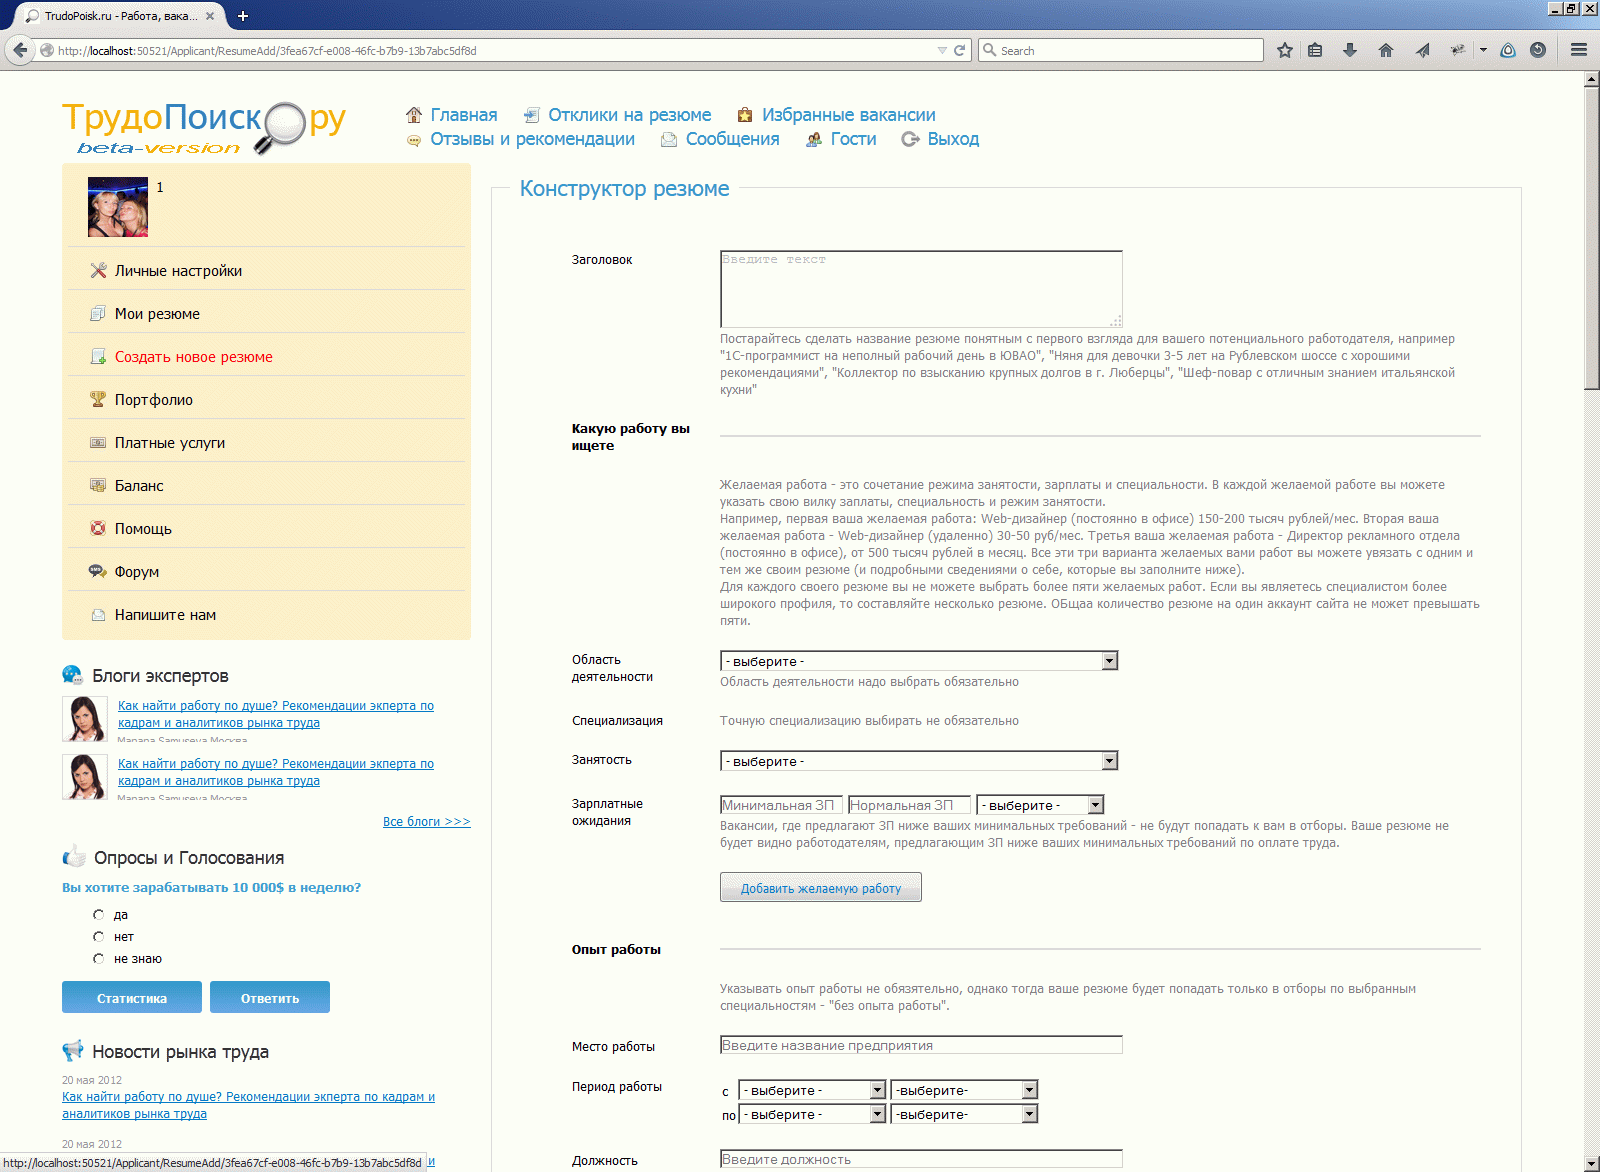Open the Все блоги >>> link
Screen dimensions: 1600x1172
tap(427, 822)
